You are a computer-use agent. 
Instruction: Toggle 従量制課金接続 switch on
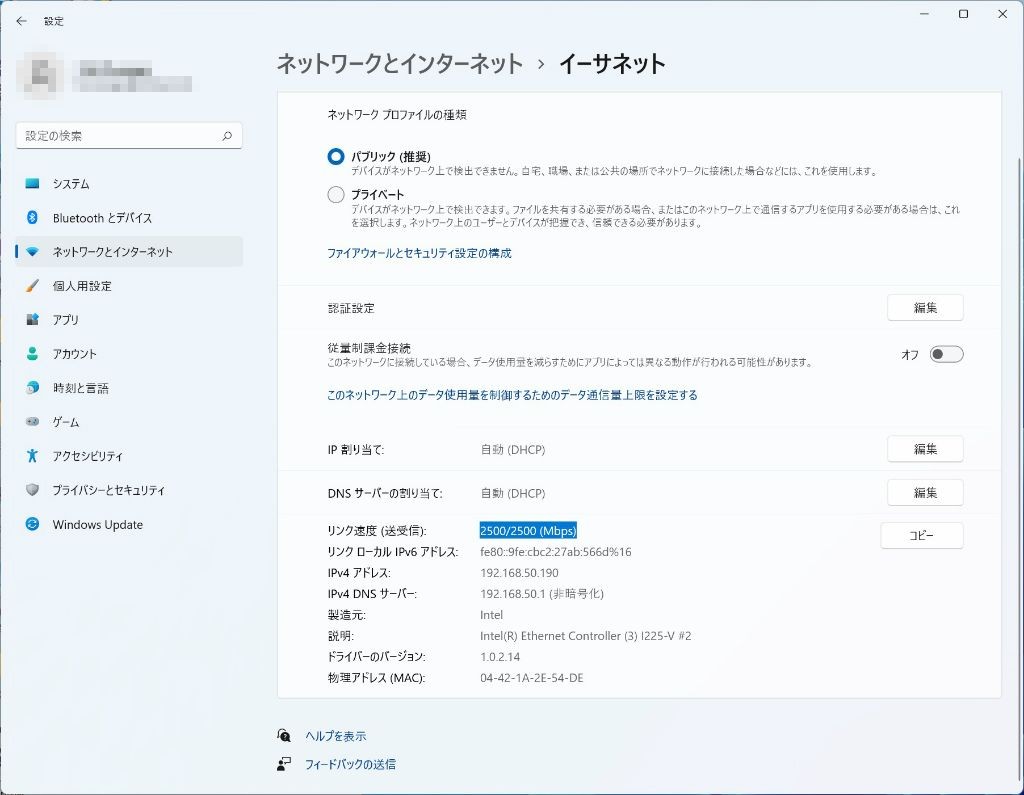click(946, 354)
